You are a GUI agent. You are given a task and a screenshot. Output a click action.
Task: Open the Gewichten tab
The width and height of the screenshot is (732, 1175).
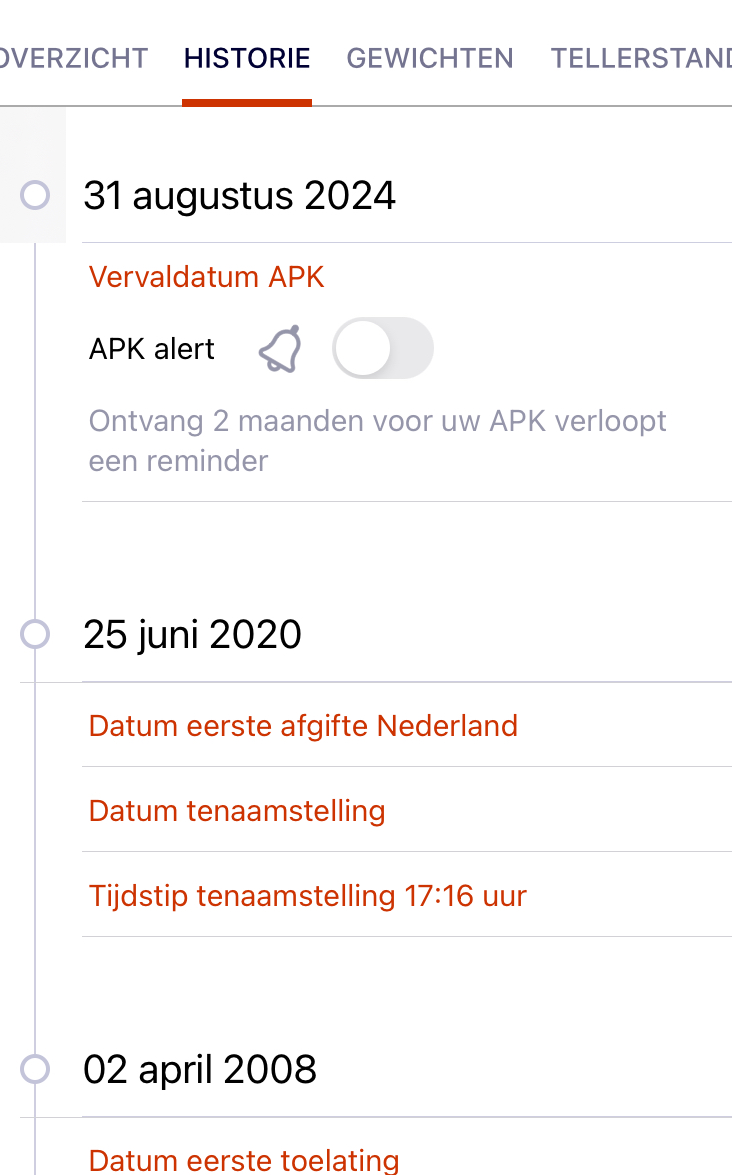[x=430, y=58]
